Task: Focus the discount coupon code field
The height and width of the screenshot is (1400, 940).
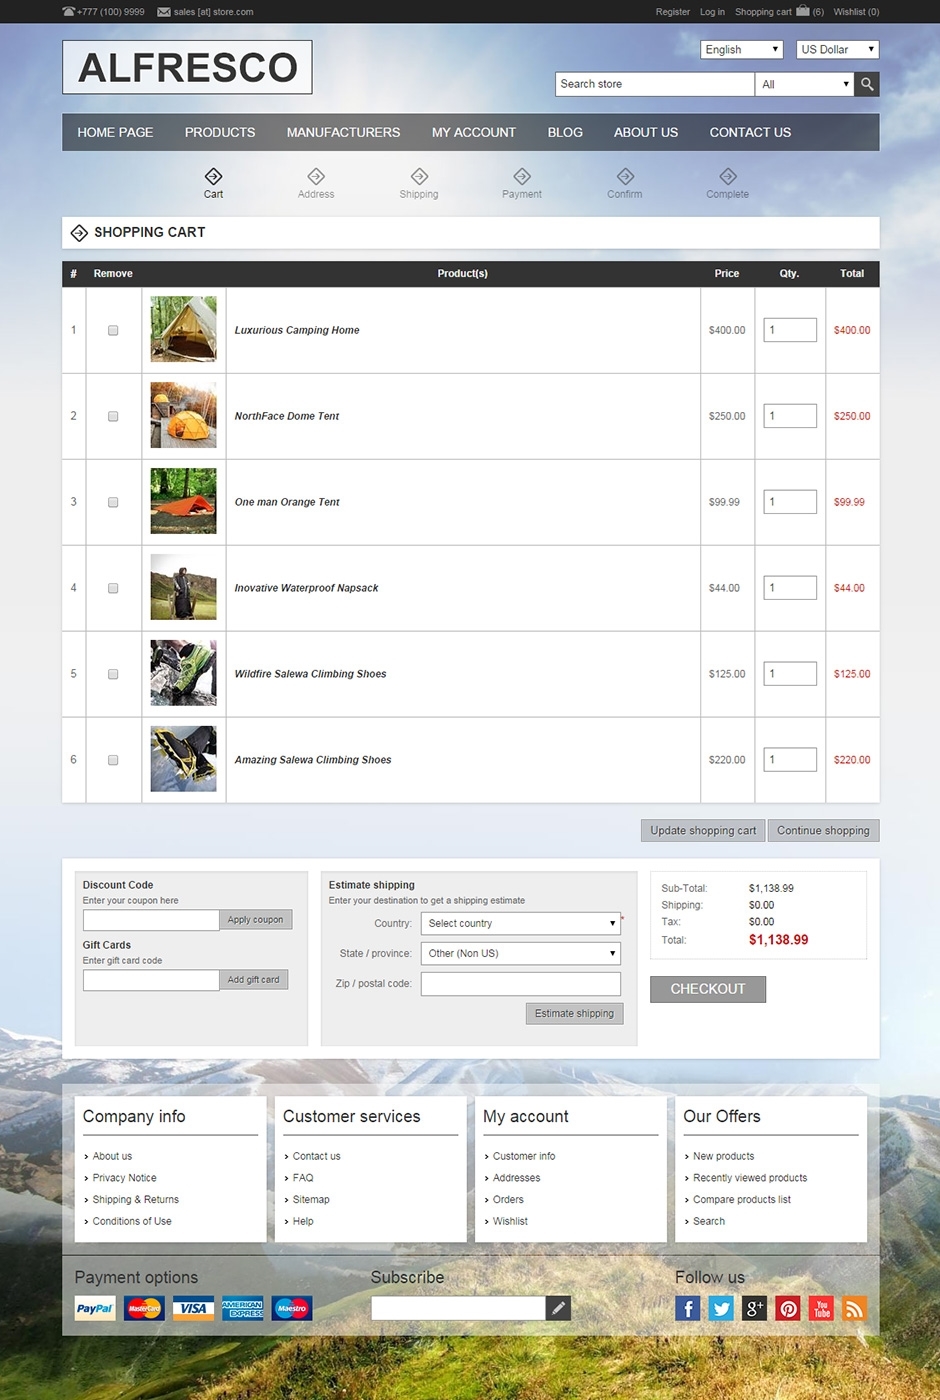Action: (x=151, y=920)
